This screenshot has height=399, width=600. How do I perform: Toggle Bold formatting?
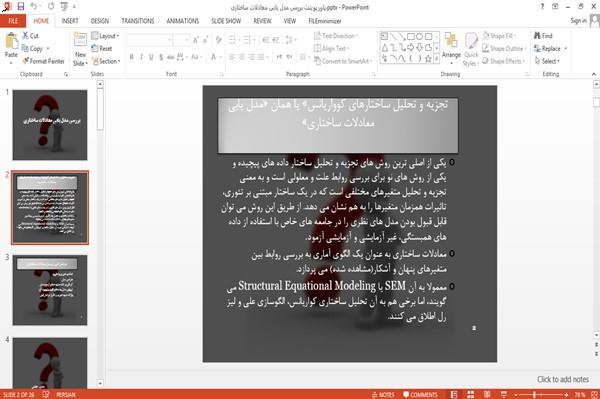[x=132, y=57]
